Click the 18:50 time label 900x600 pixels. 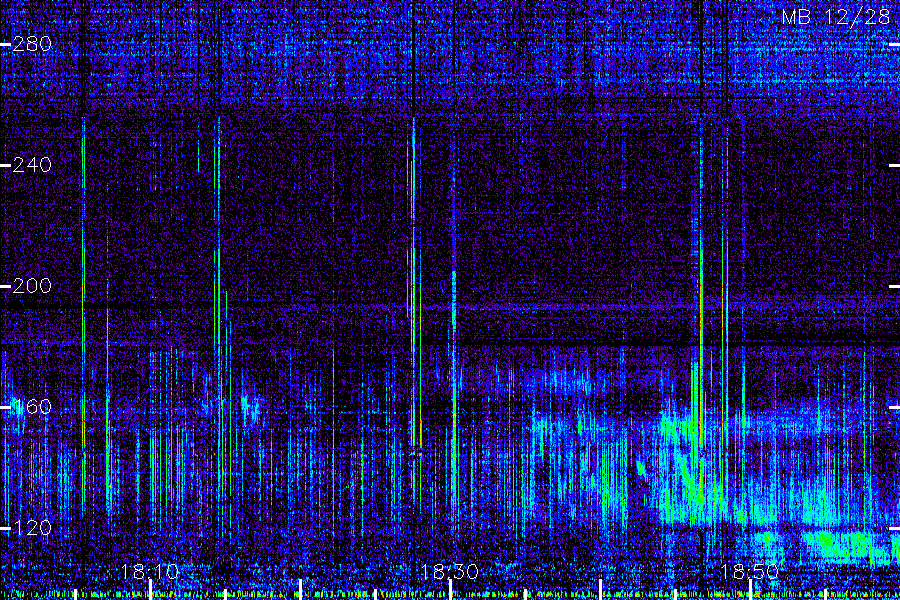pyautogui.click(x=750, y=571)
